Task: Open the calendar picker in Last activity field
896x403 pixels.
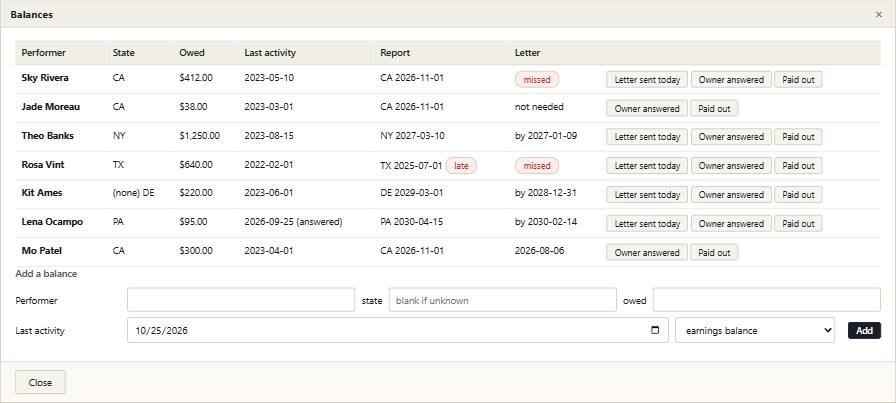Action: click(655, 330)
